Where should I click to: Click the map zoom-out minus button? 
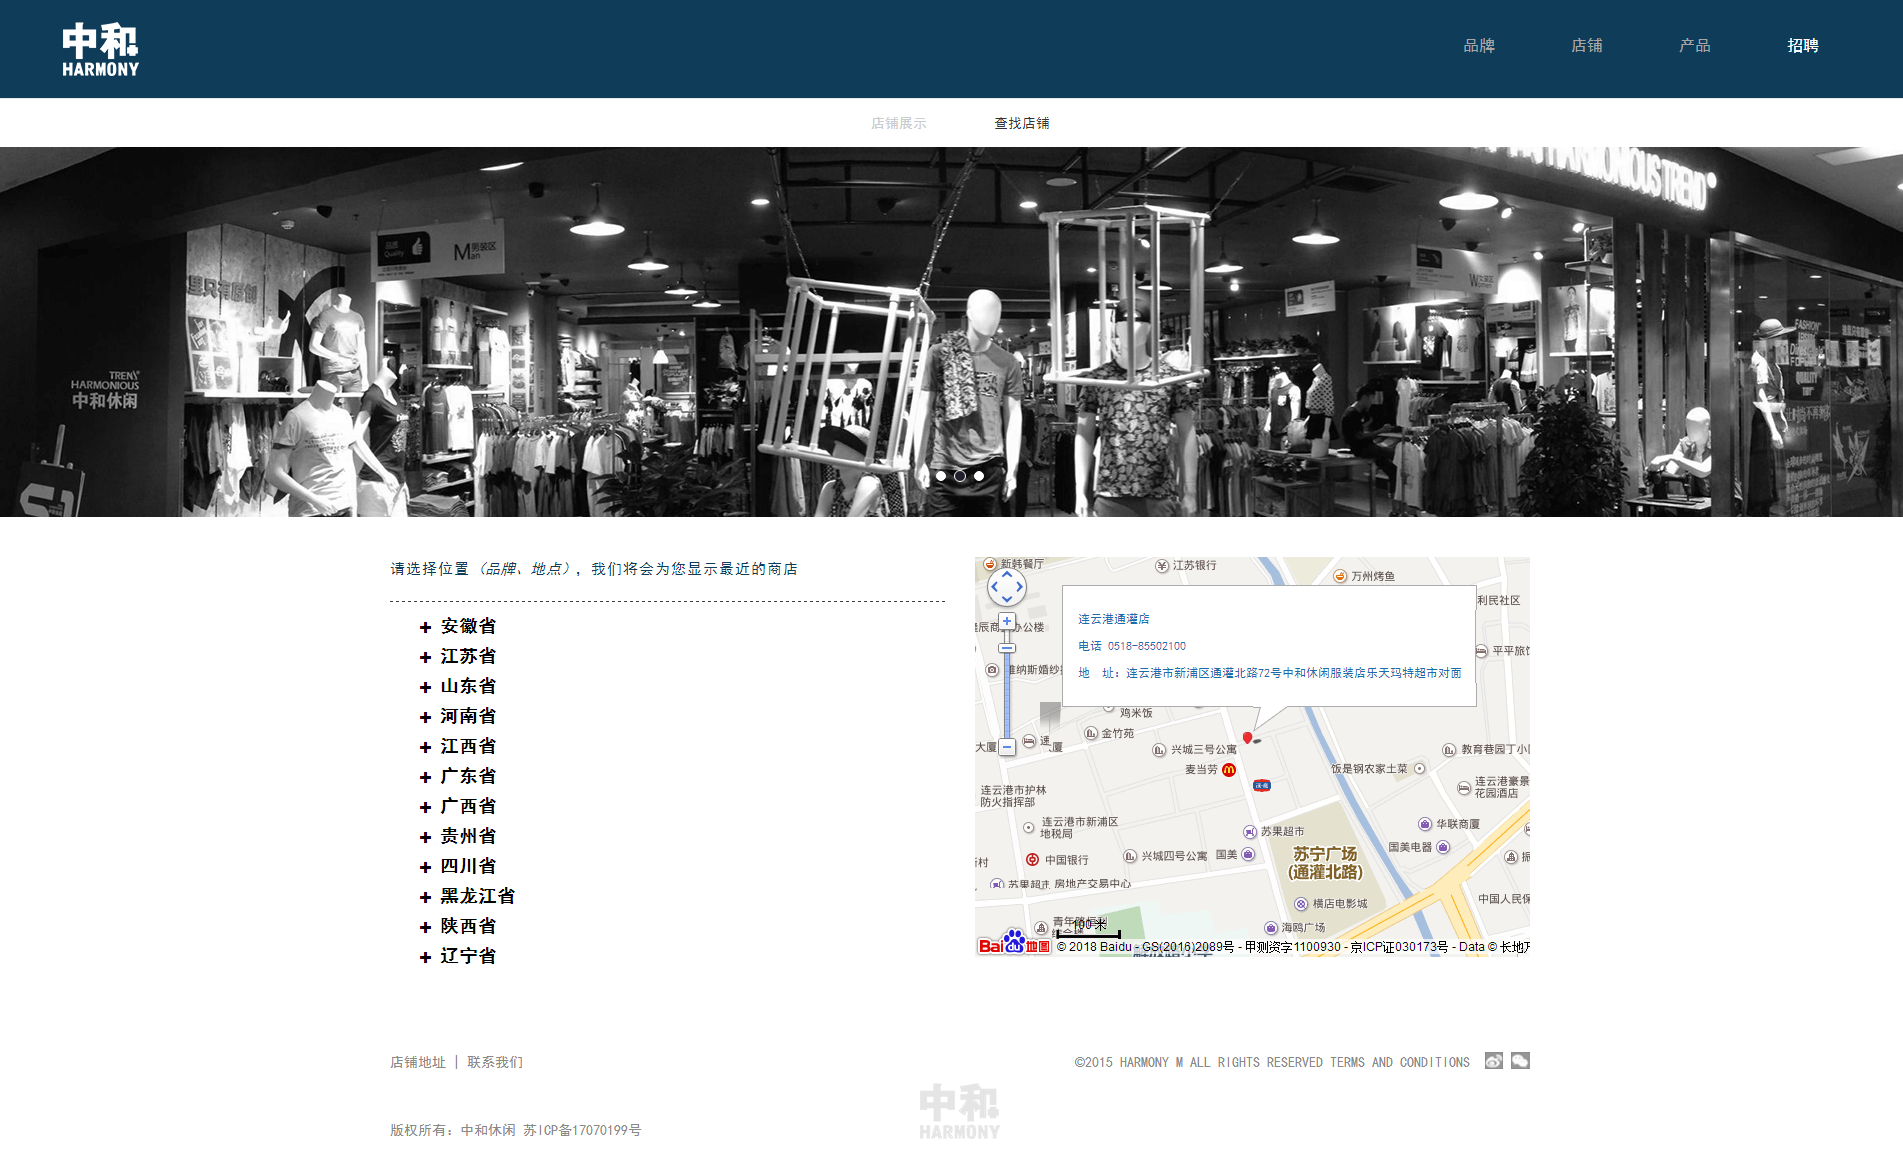click(x=1007, y=747)
